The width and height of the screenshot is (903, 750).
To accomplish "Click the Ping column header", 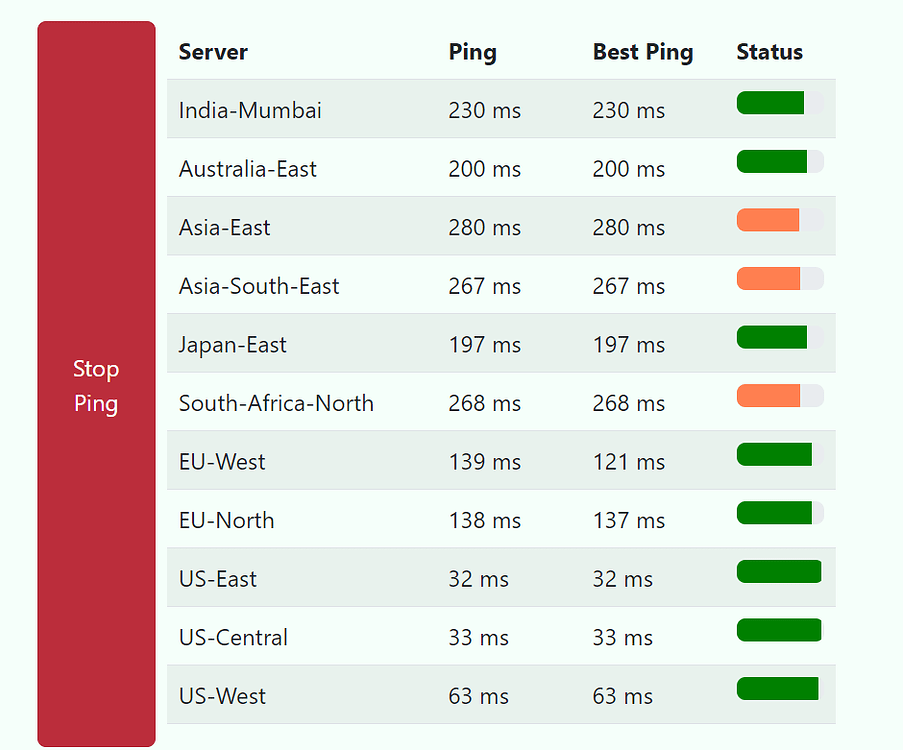I will tap(472, 52).
